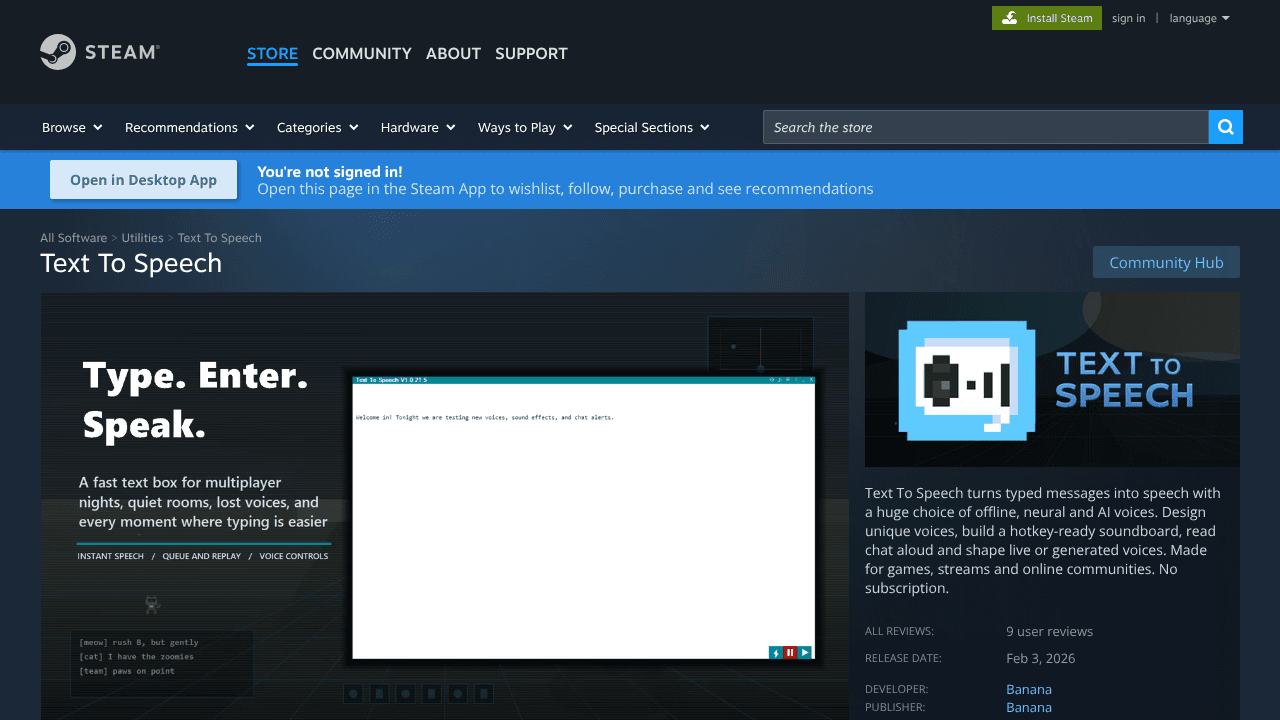Click the red pause button in the app preview
This screenshot has height=720, width=1280.
pyautogui.click(x=790, y=653)
